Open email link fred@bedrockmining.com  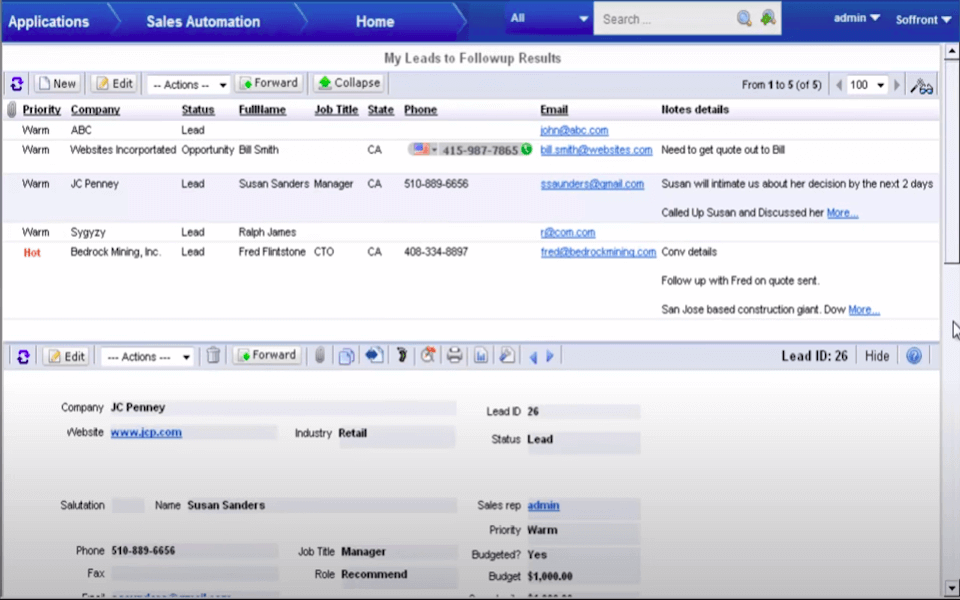tap(598, 252)
